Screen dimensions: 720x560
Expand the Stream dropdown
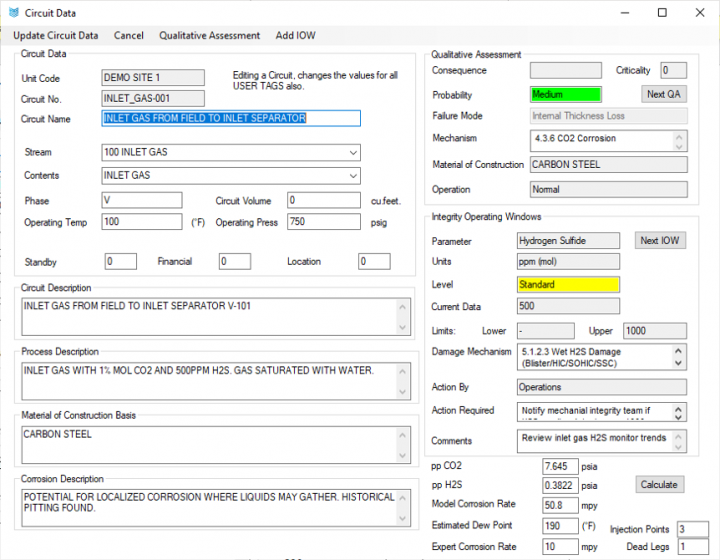coord(353,152)
